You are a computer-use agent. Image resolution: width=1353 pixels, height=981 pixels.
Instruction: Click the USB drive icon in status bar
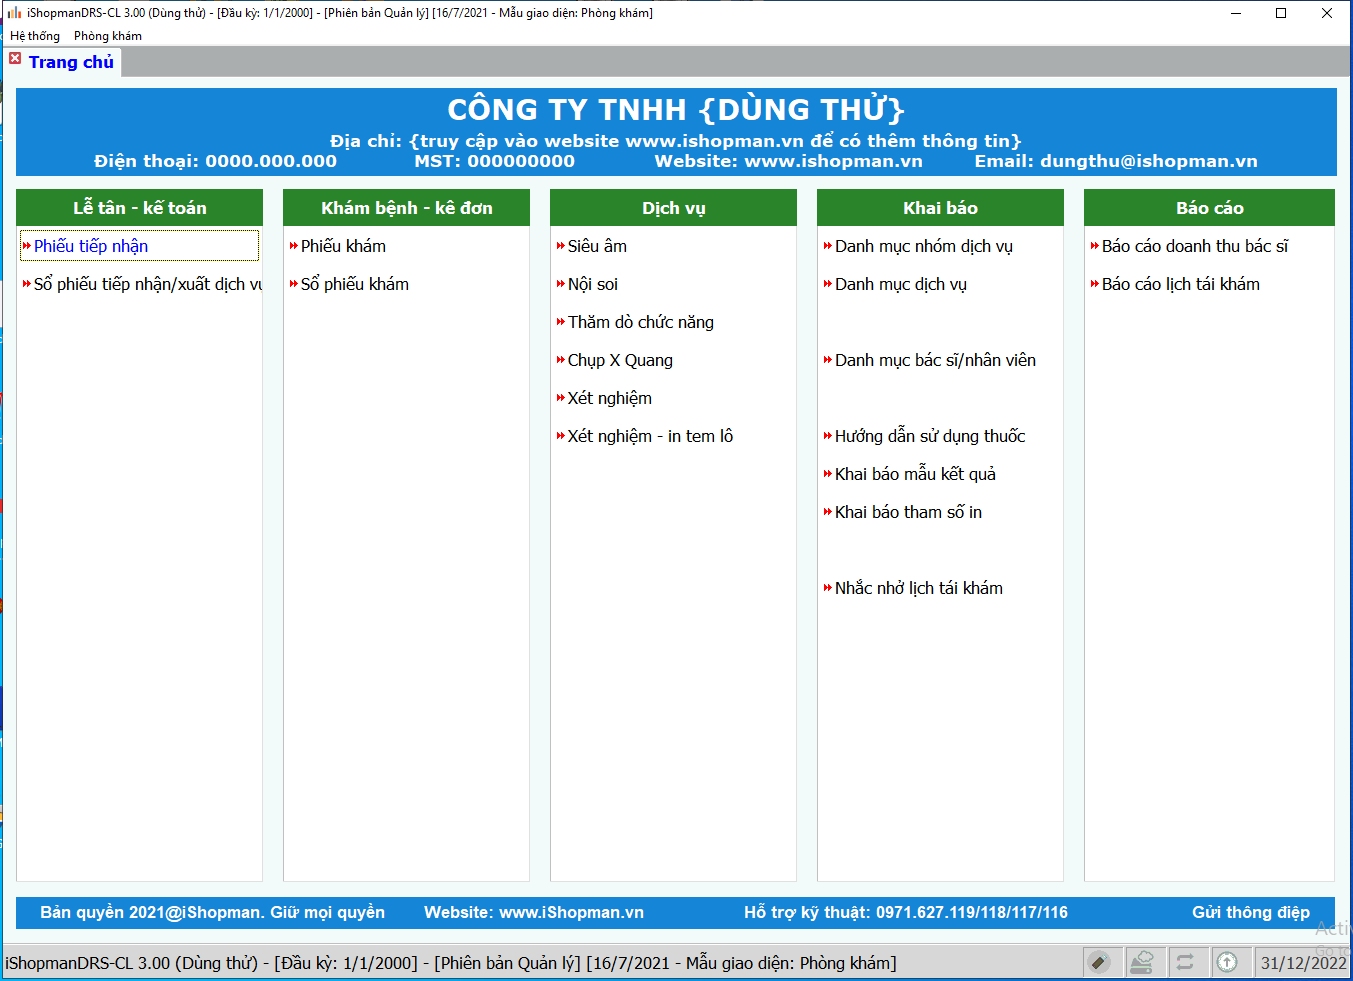(x=1098, y=963)
